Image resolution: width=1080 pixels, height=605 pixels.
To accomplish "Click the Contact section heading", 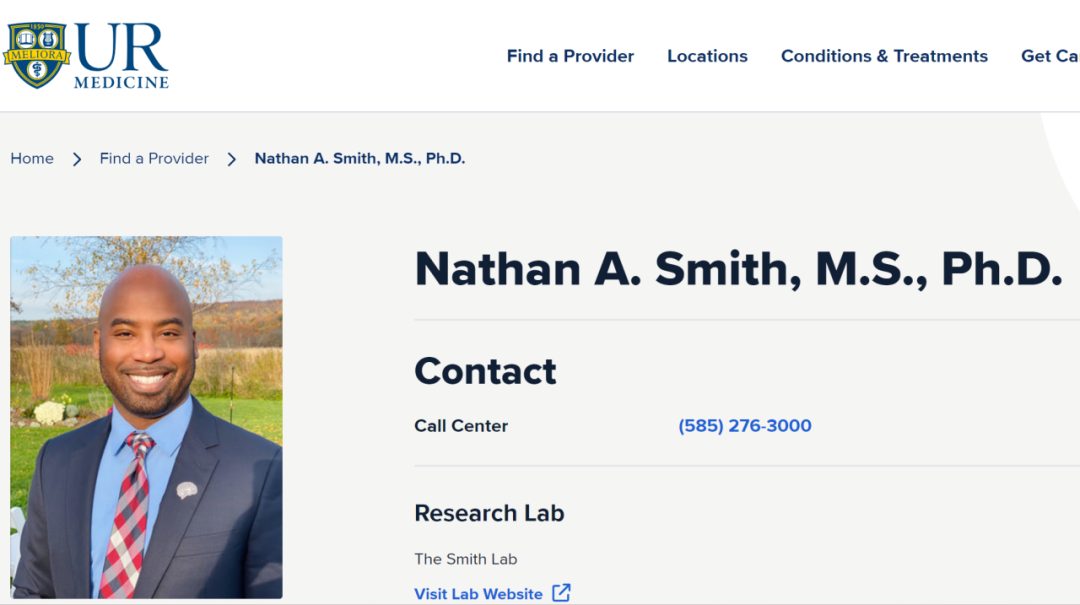I will [x=485, y=371].
